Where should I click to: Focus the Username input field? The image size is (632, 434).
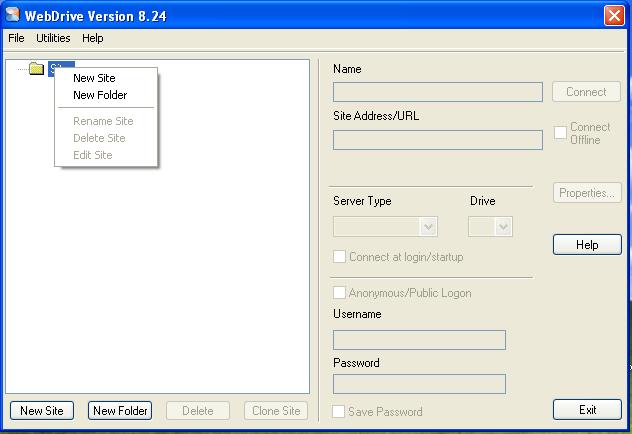419,340
